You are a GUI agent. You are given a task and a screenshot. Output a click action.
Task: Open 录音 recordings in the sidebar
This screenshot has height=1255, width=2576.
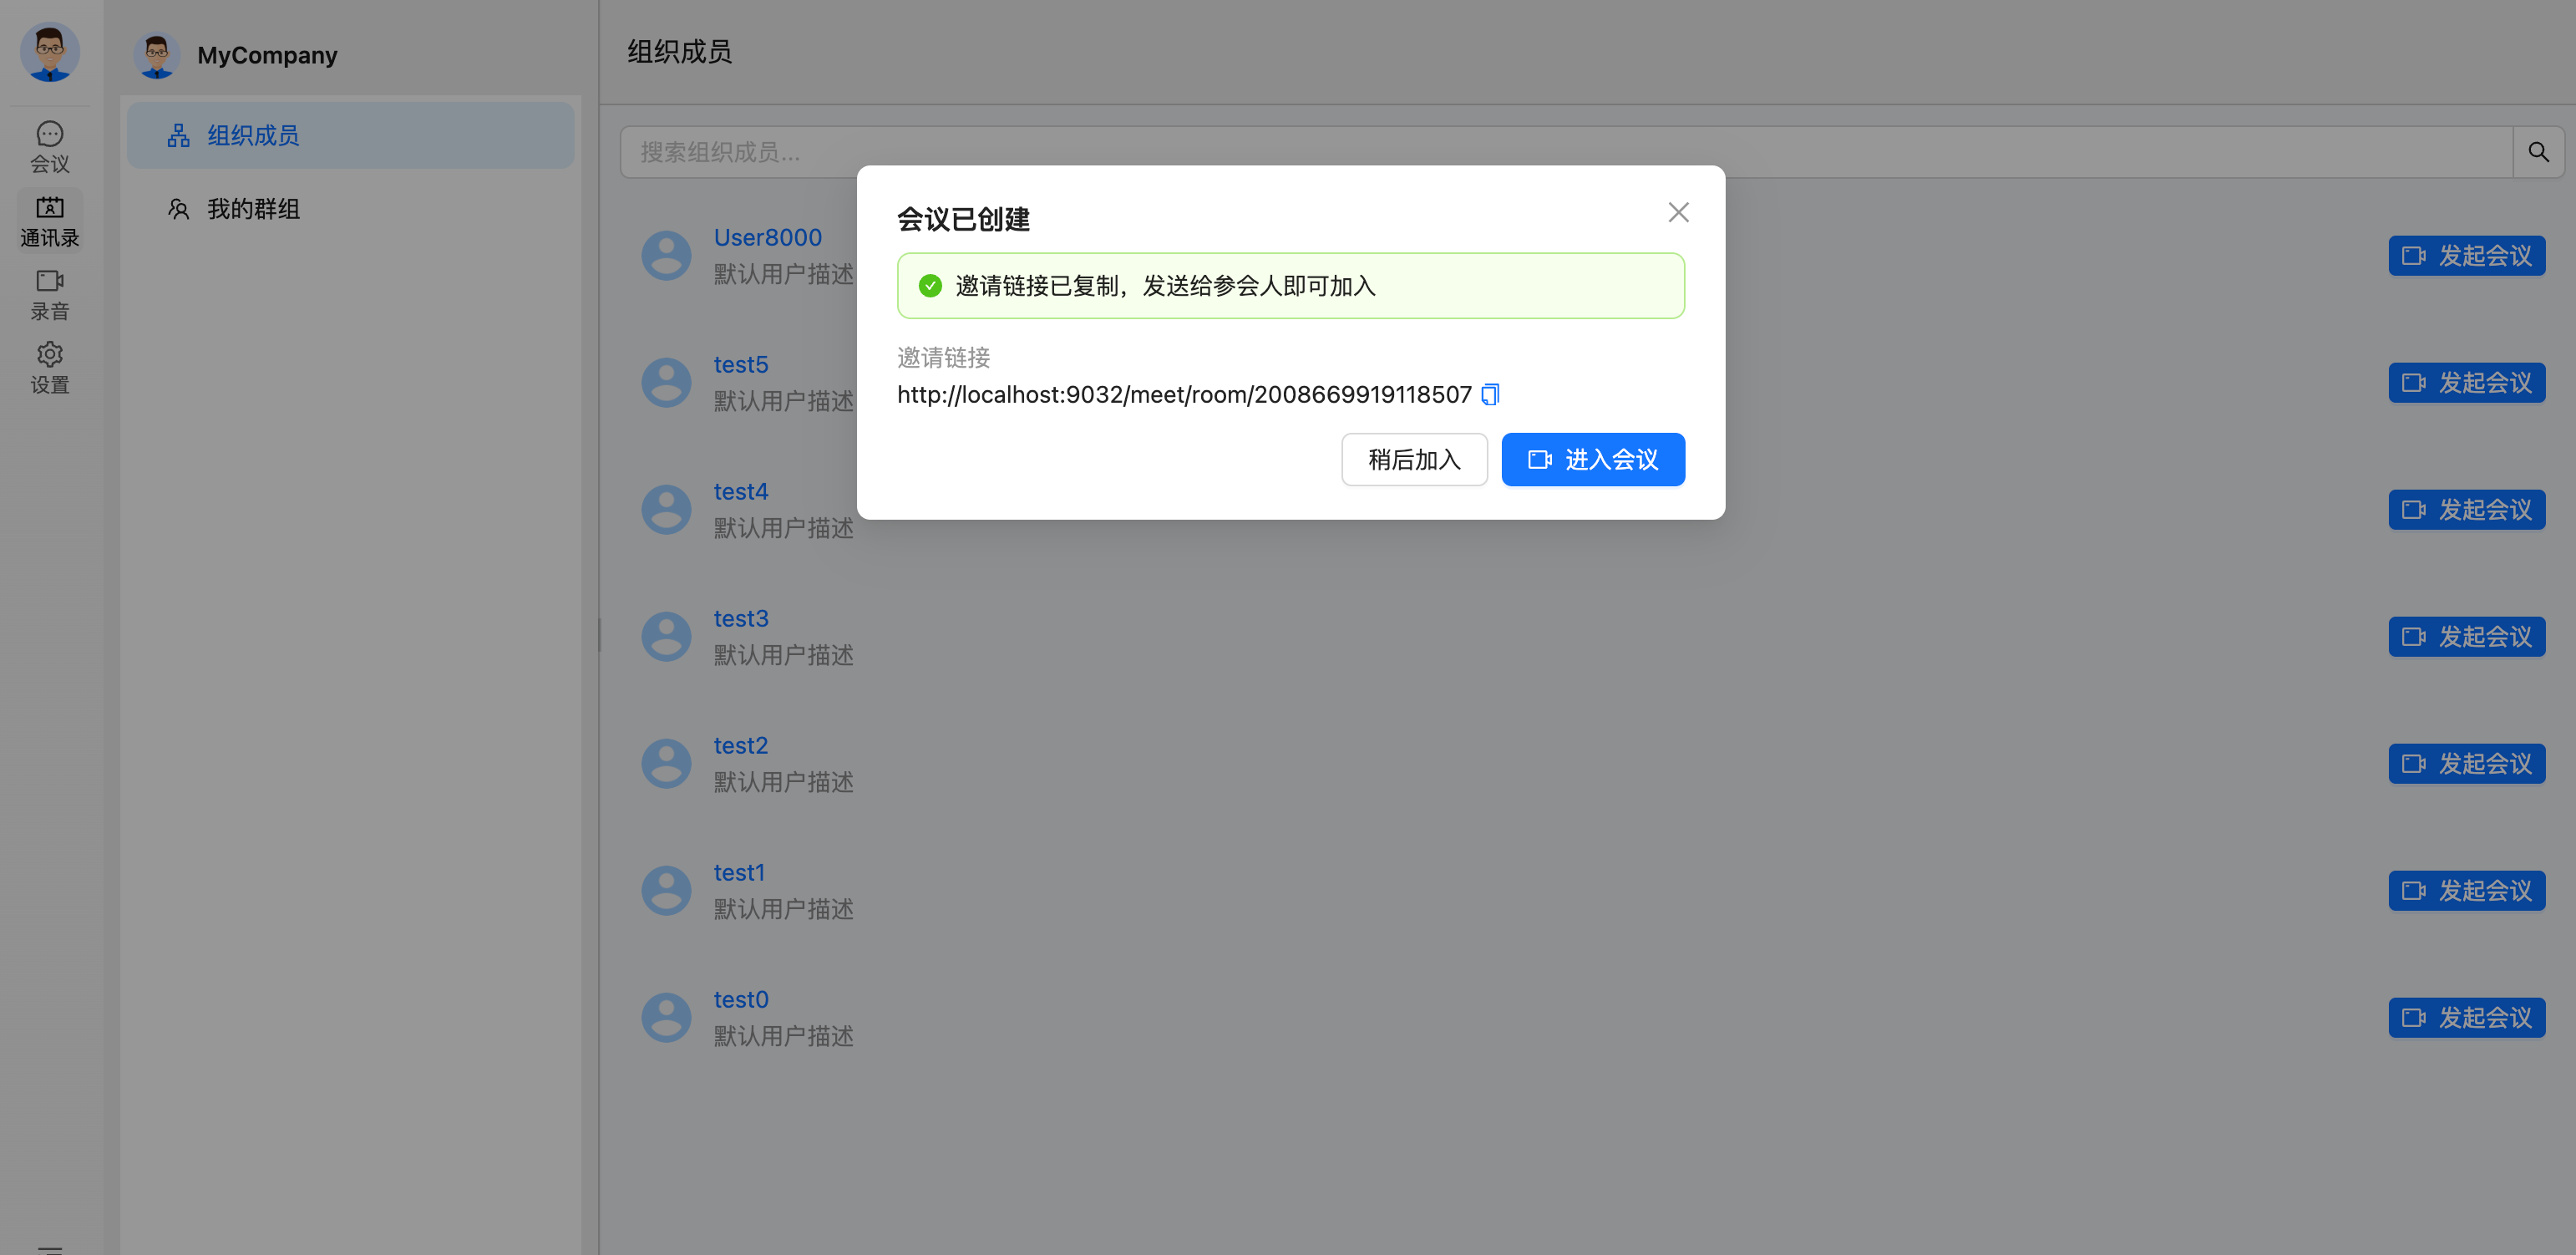(49, 295)
